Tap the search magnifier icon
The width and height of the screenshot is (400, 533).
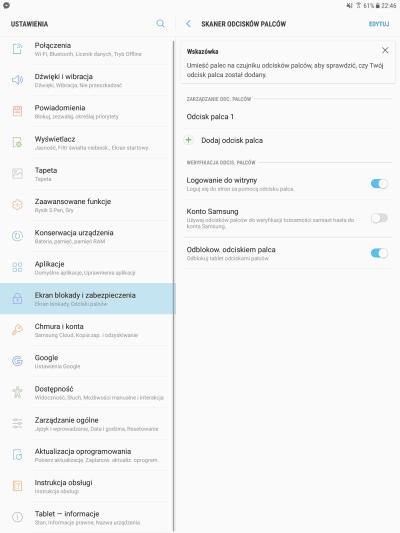pyautogui.click(x=160, y=23)
